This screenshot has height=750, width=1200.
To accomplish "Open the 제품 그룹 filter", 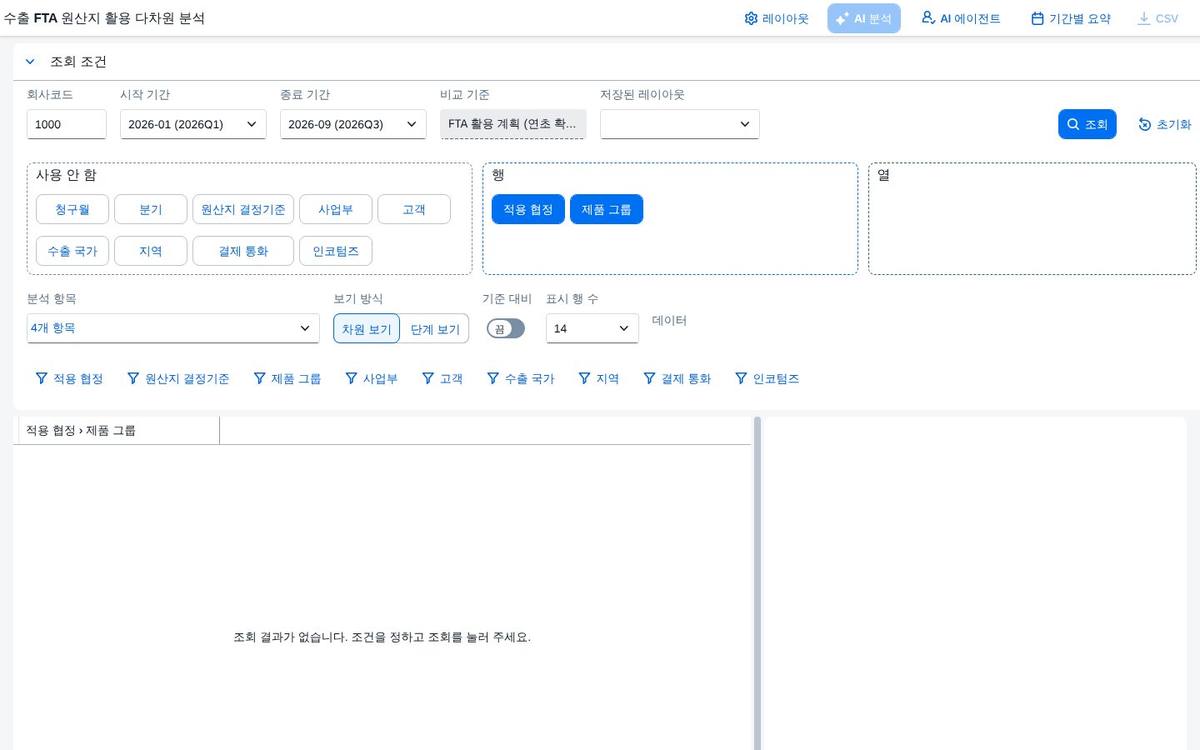I will pyautogui.click(x=286, y=379).
